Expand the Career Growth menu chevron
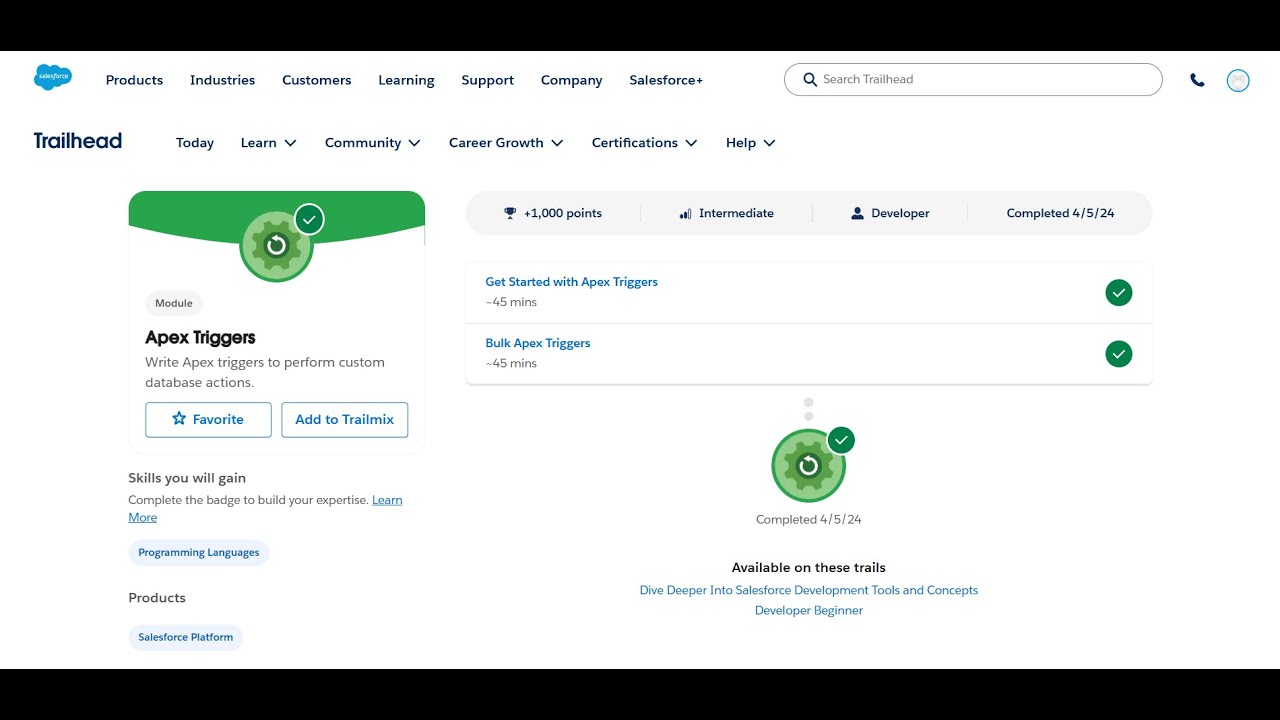The image size is (1280, 720). click(x=557, y=143)
